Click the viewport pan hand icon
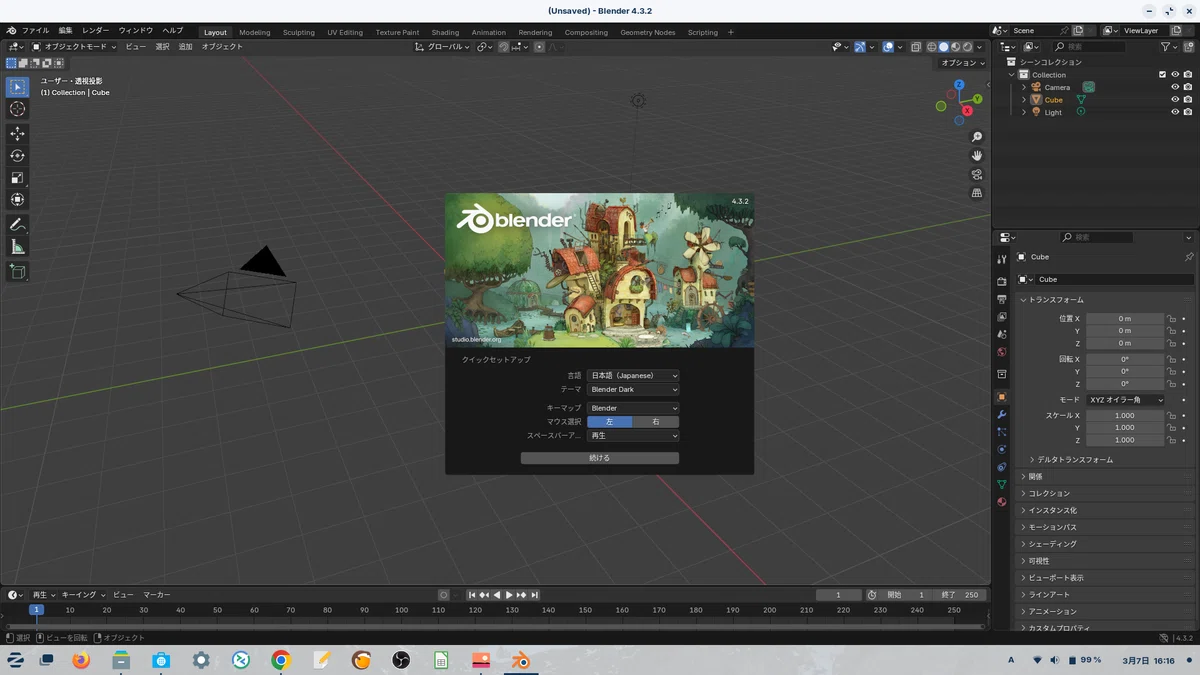The height and width of the screenshot is (675, 1200). point(977,156)
